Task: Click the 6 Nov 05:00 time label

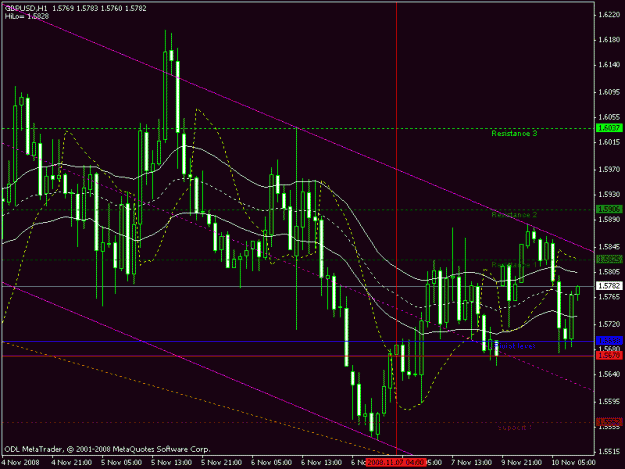Action: pos(272,462)
